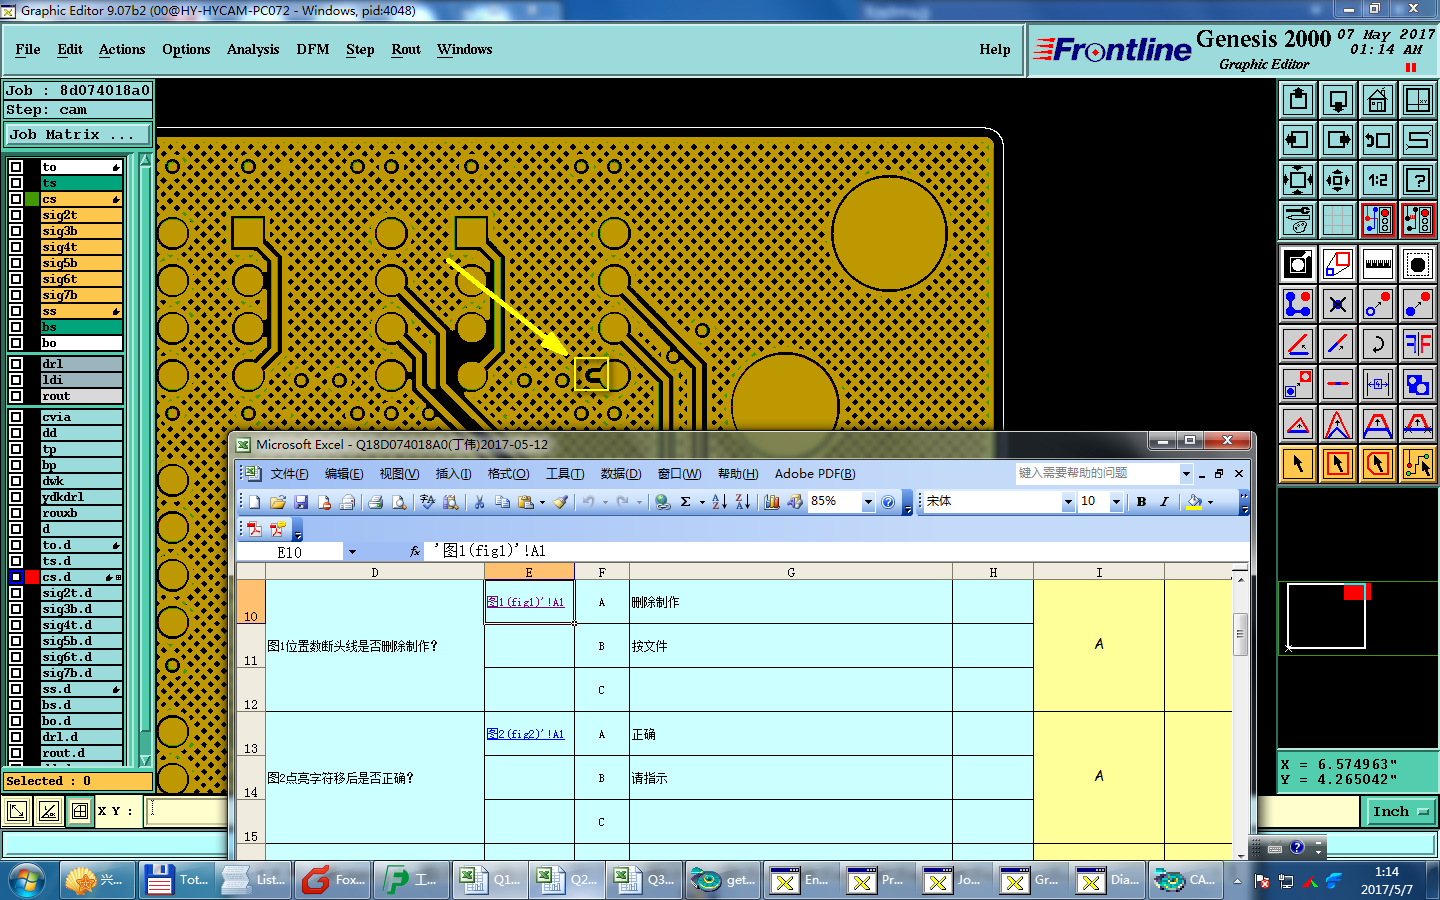Open the Windows menu in Graphic Editor
The height and width of the screenshot is (900, 1440).
pos(465,49)
